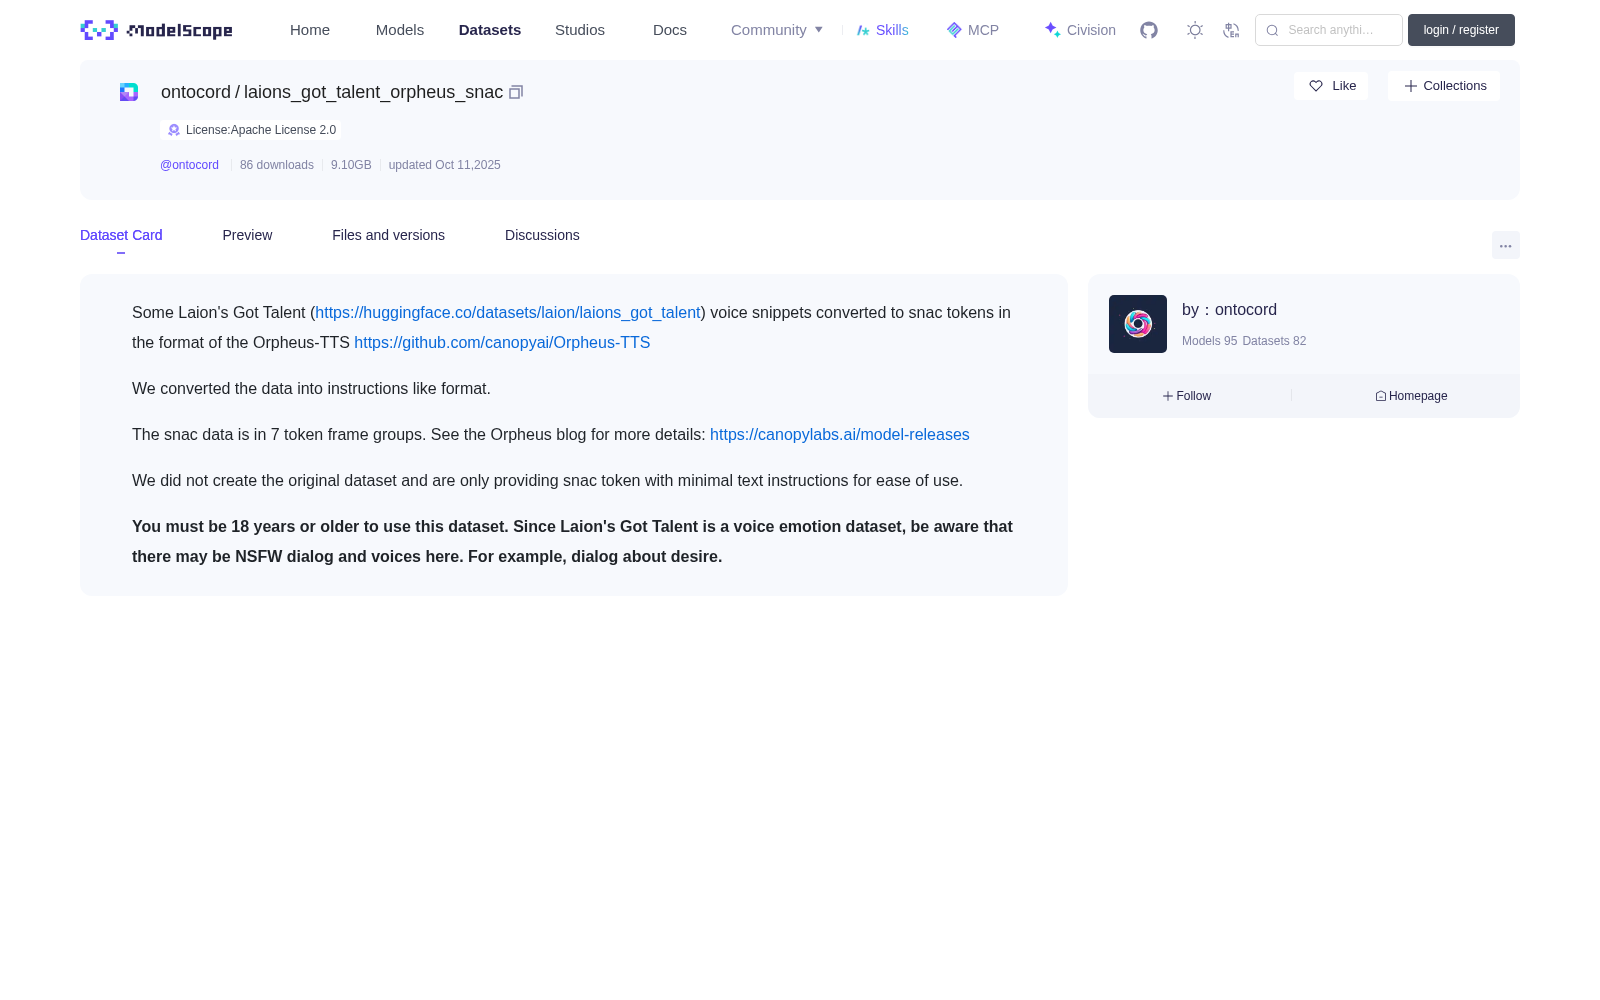Screen dimensions: 1600x1000
Task: Click the 'by：ontocord' author name
Action: (1229, 310)
